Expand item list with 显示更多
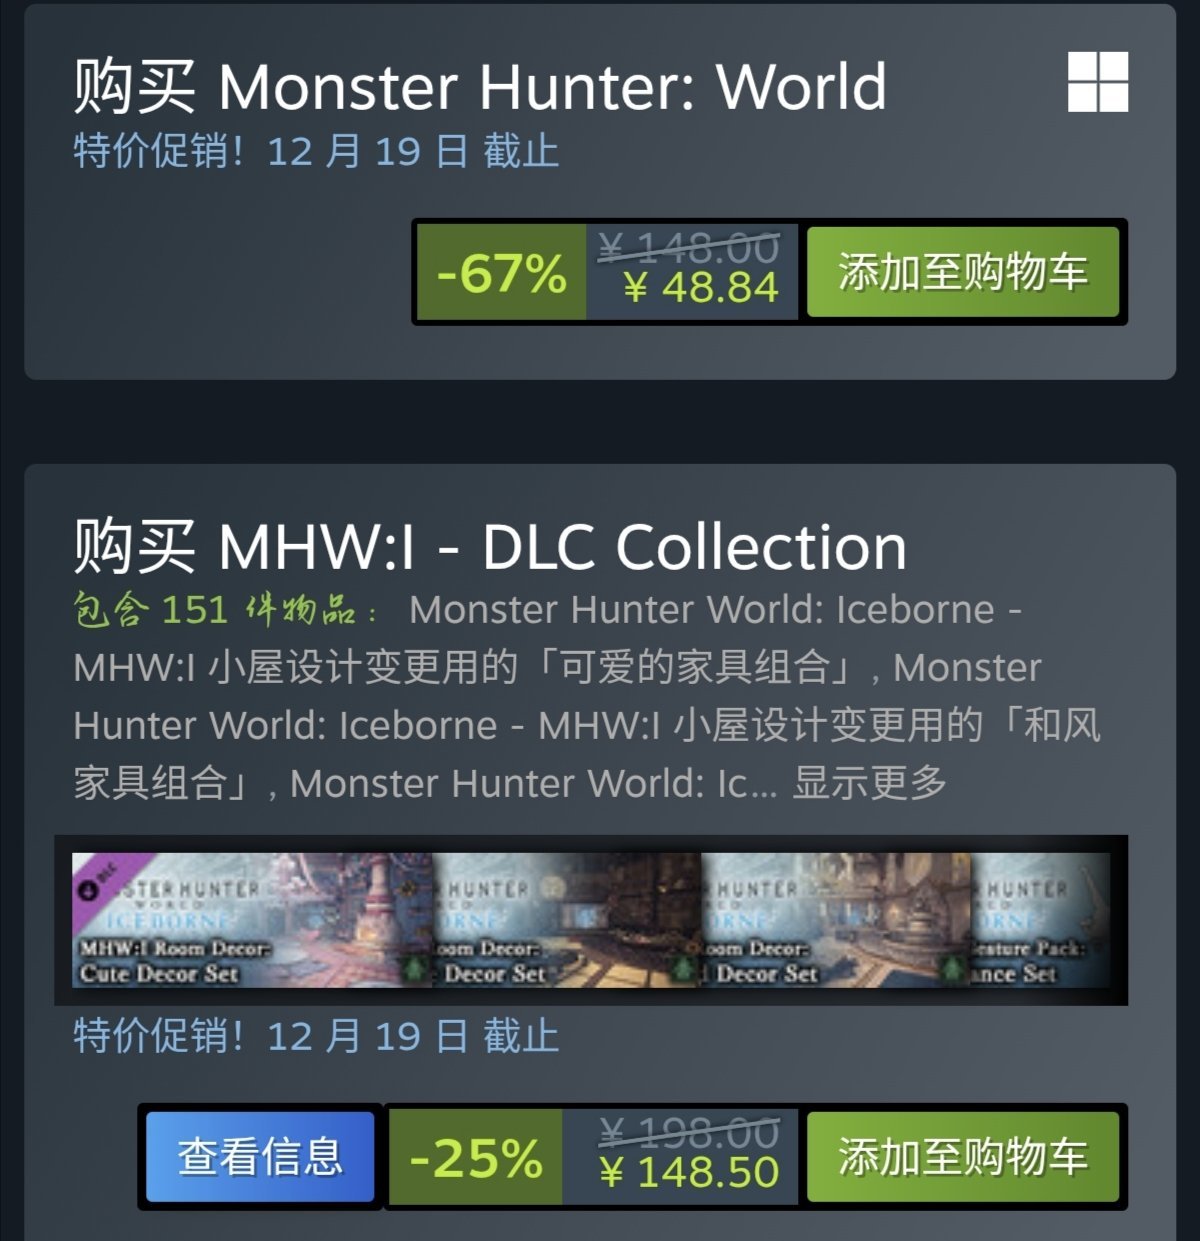Screen dimensions: 1200x1241 (869, 783)
